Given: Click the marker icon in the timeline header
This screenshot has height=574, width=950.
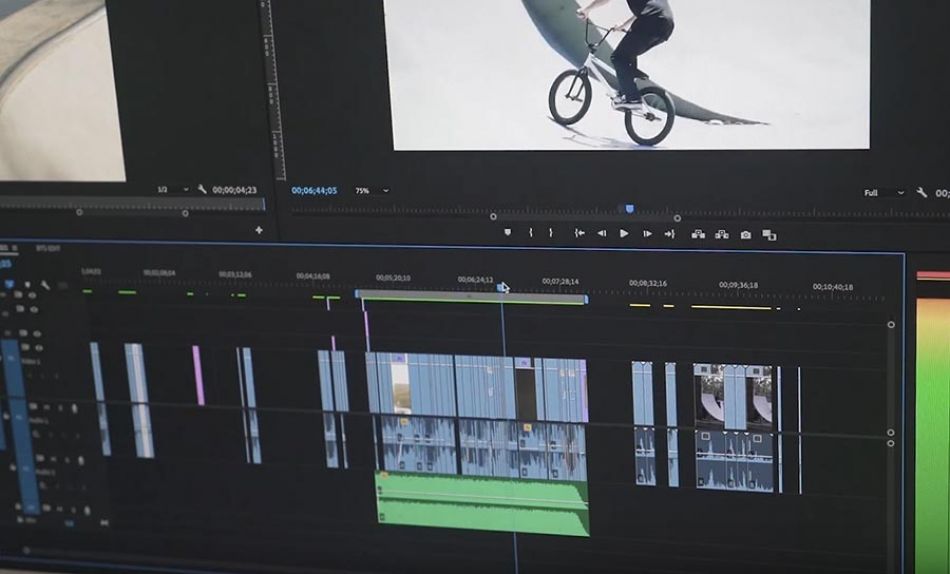Looking at the screenshot, I should pyautogui.click(x=27, y=284).
